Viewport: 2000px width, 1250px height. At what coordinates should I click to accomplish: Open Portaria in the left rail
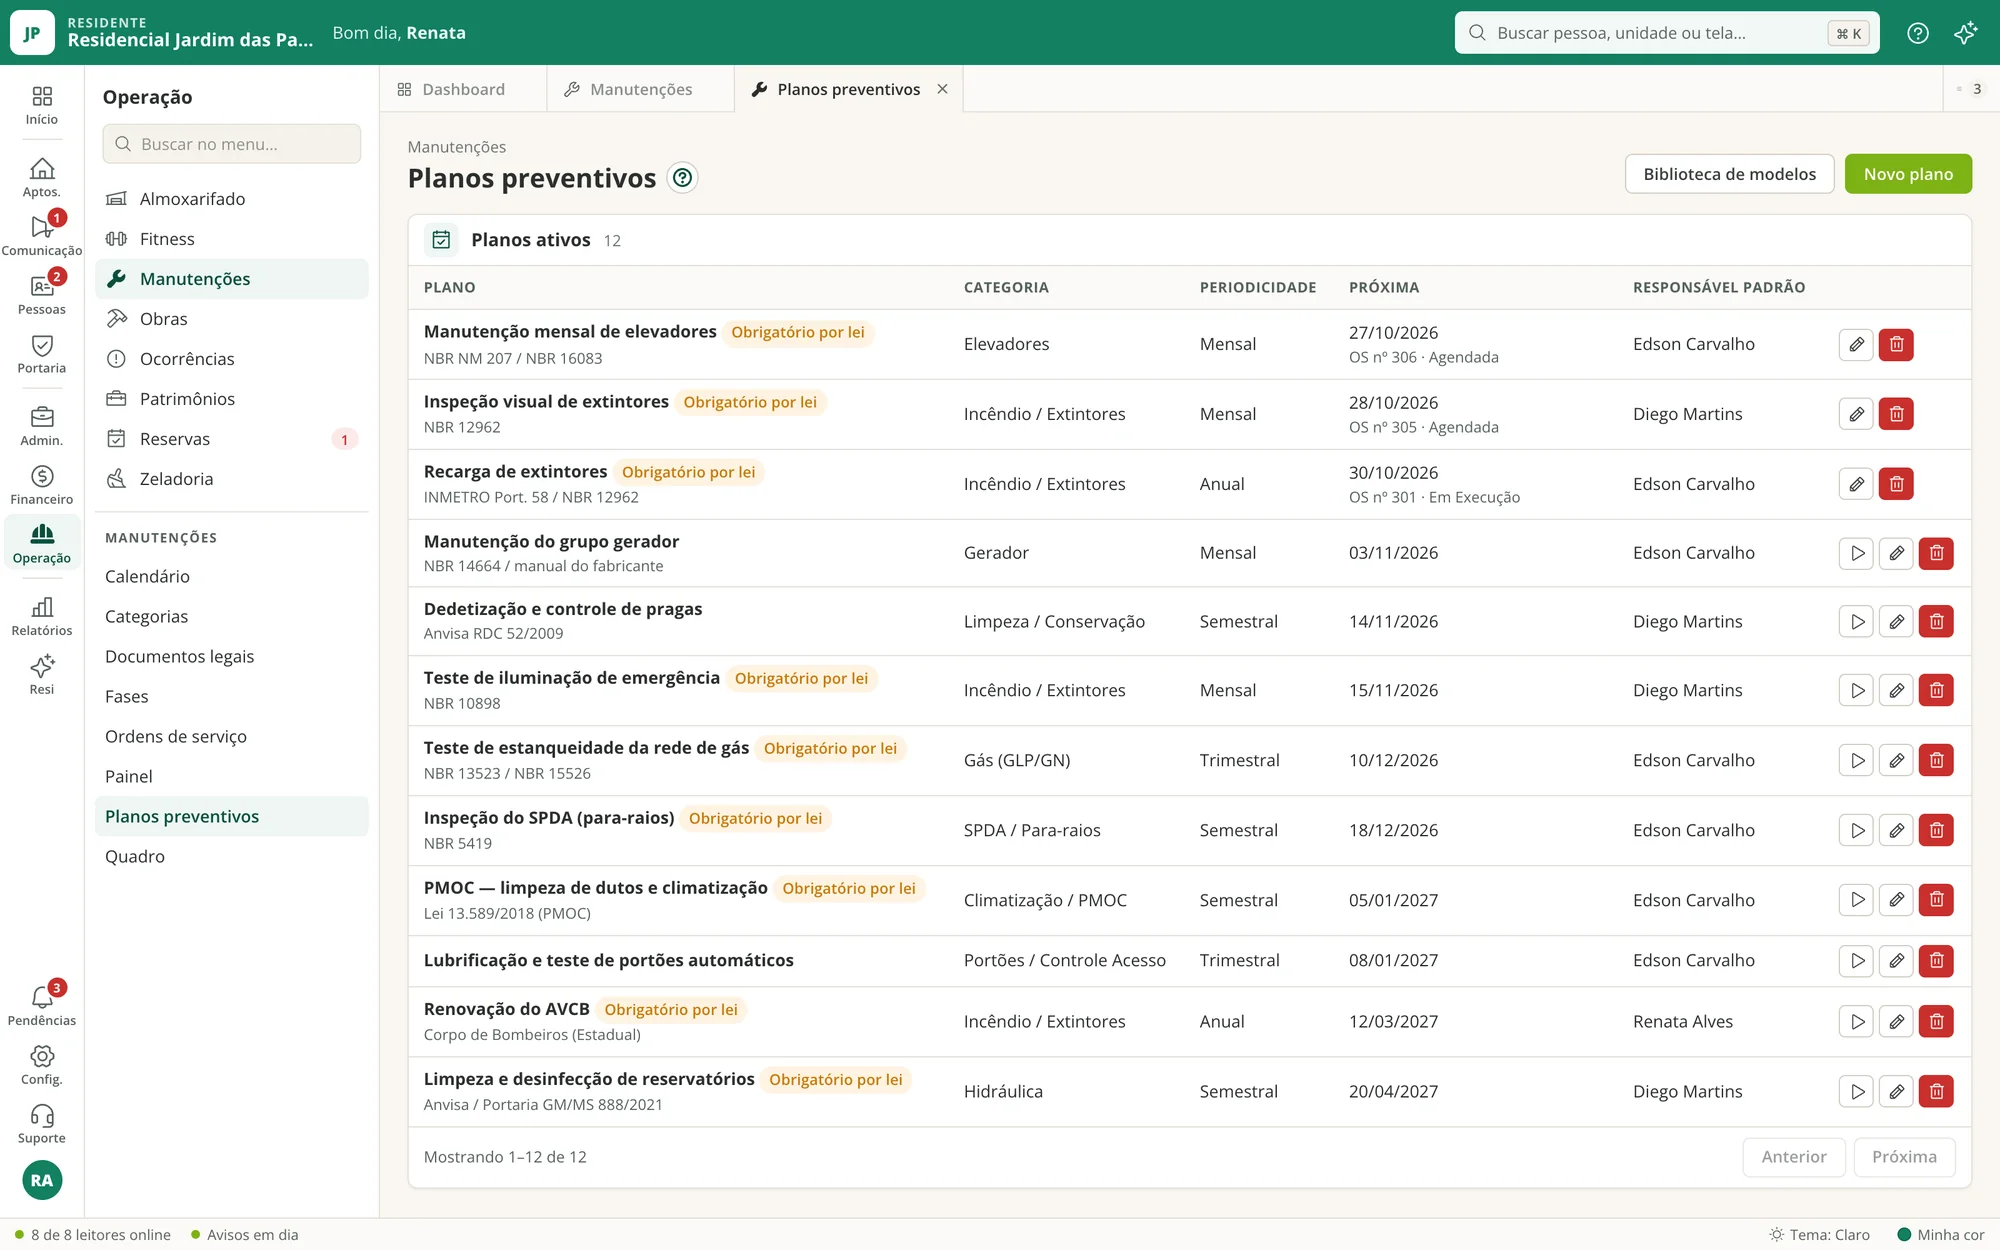click(x=42, y=354)
